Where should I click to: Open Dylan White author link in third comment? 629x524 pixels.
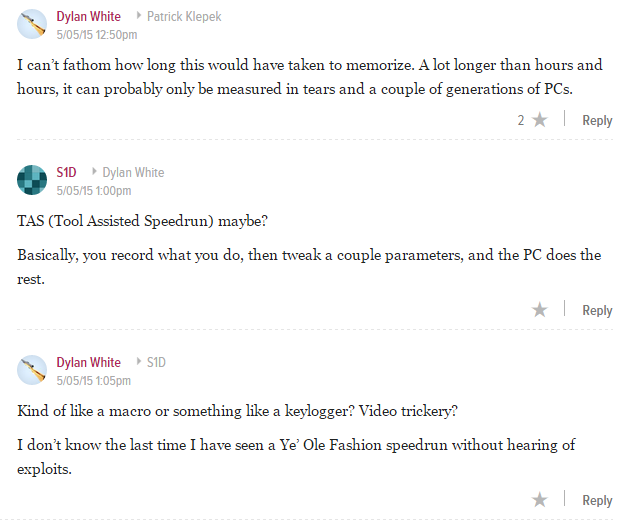(x=89, y=362)
